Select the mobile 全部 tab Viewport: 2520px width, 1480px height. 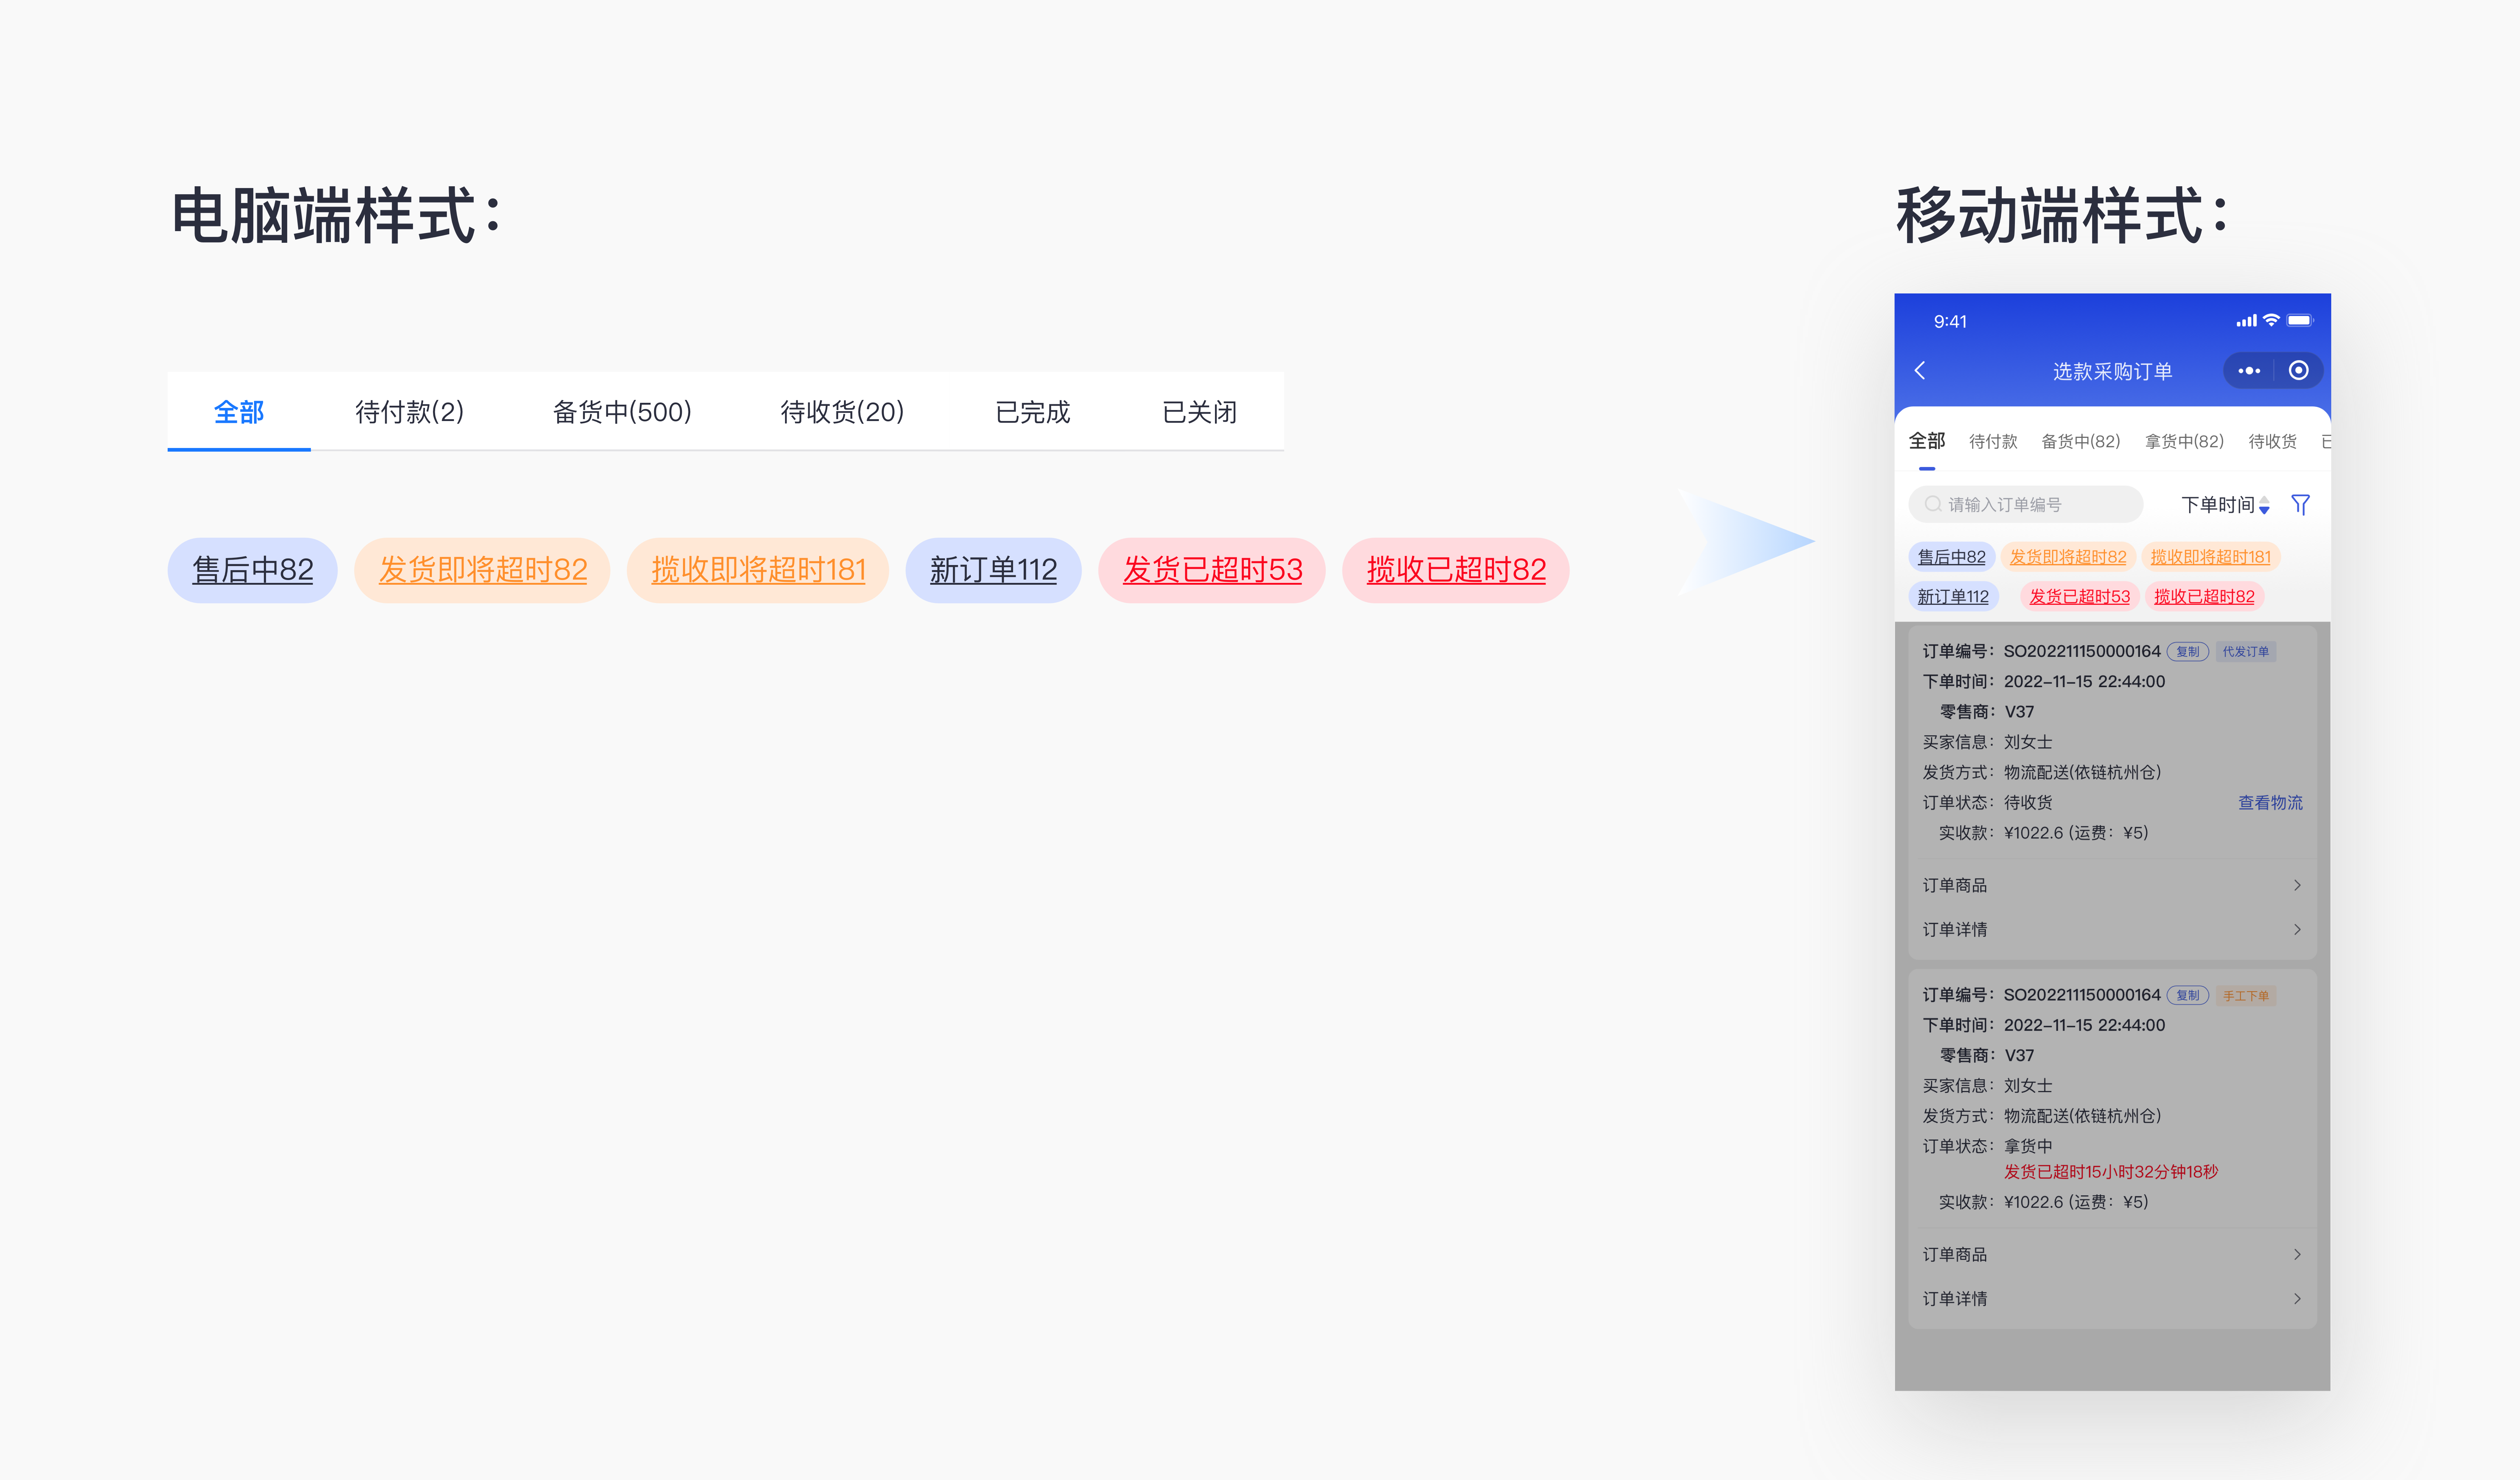(1927, 441)
